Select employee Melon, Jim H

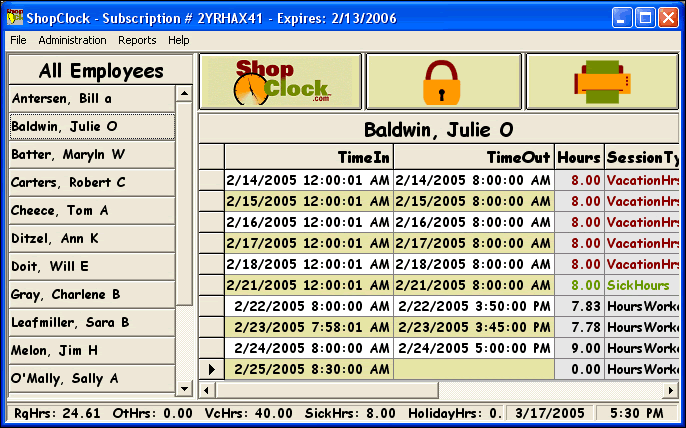[x=92, y=351]
